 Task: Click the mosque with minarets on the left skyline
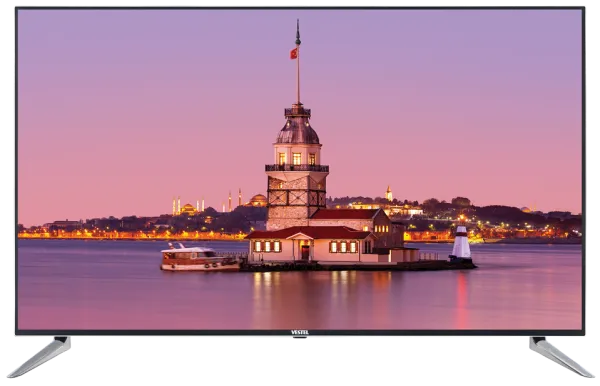coord(188,207)
